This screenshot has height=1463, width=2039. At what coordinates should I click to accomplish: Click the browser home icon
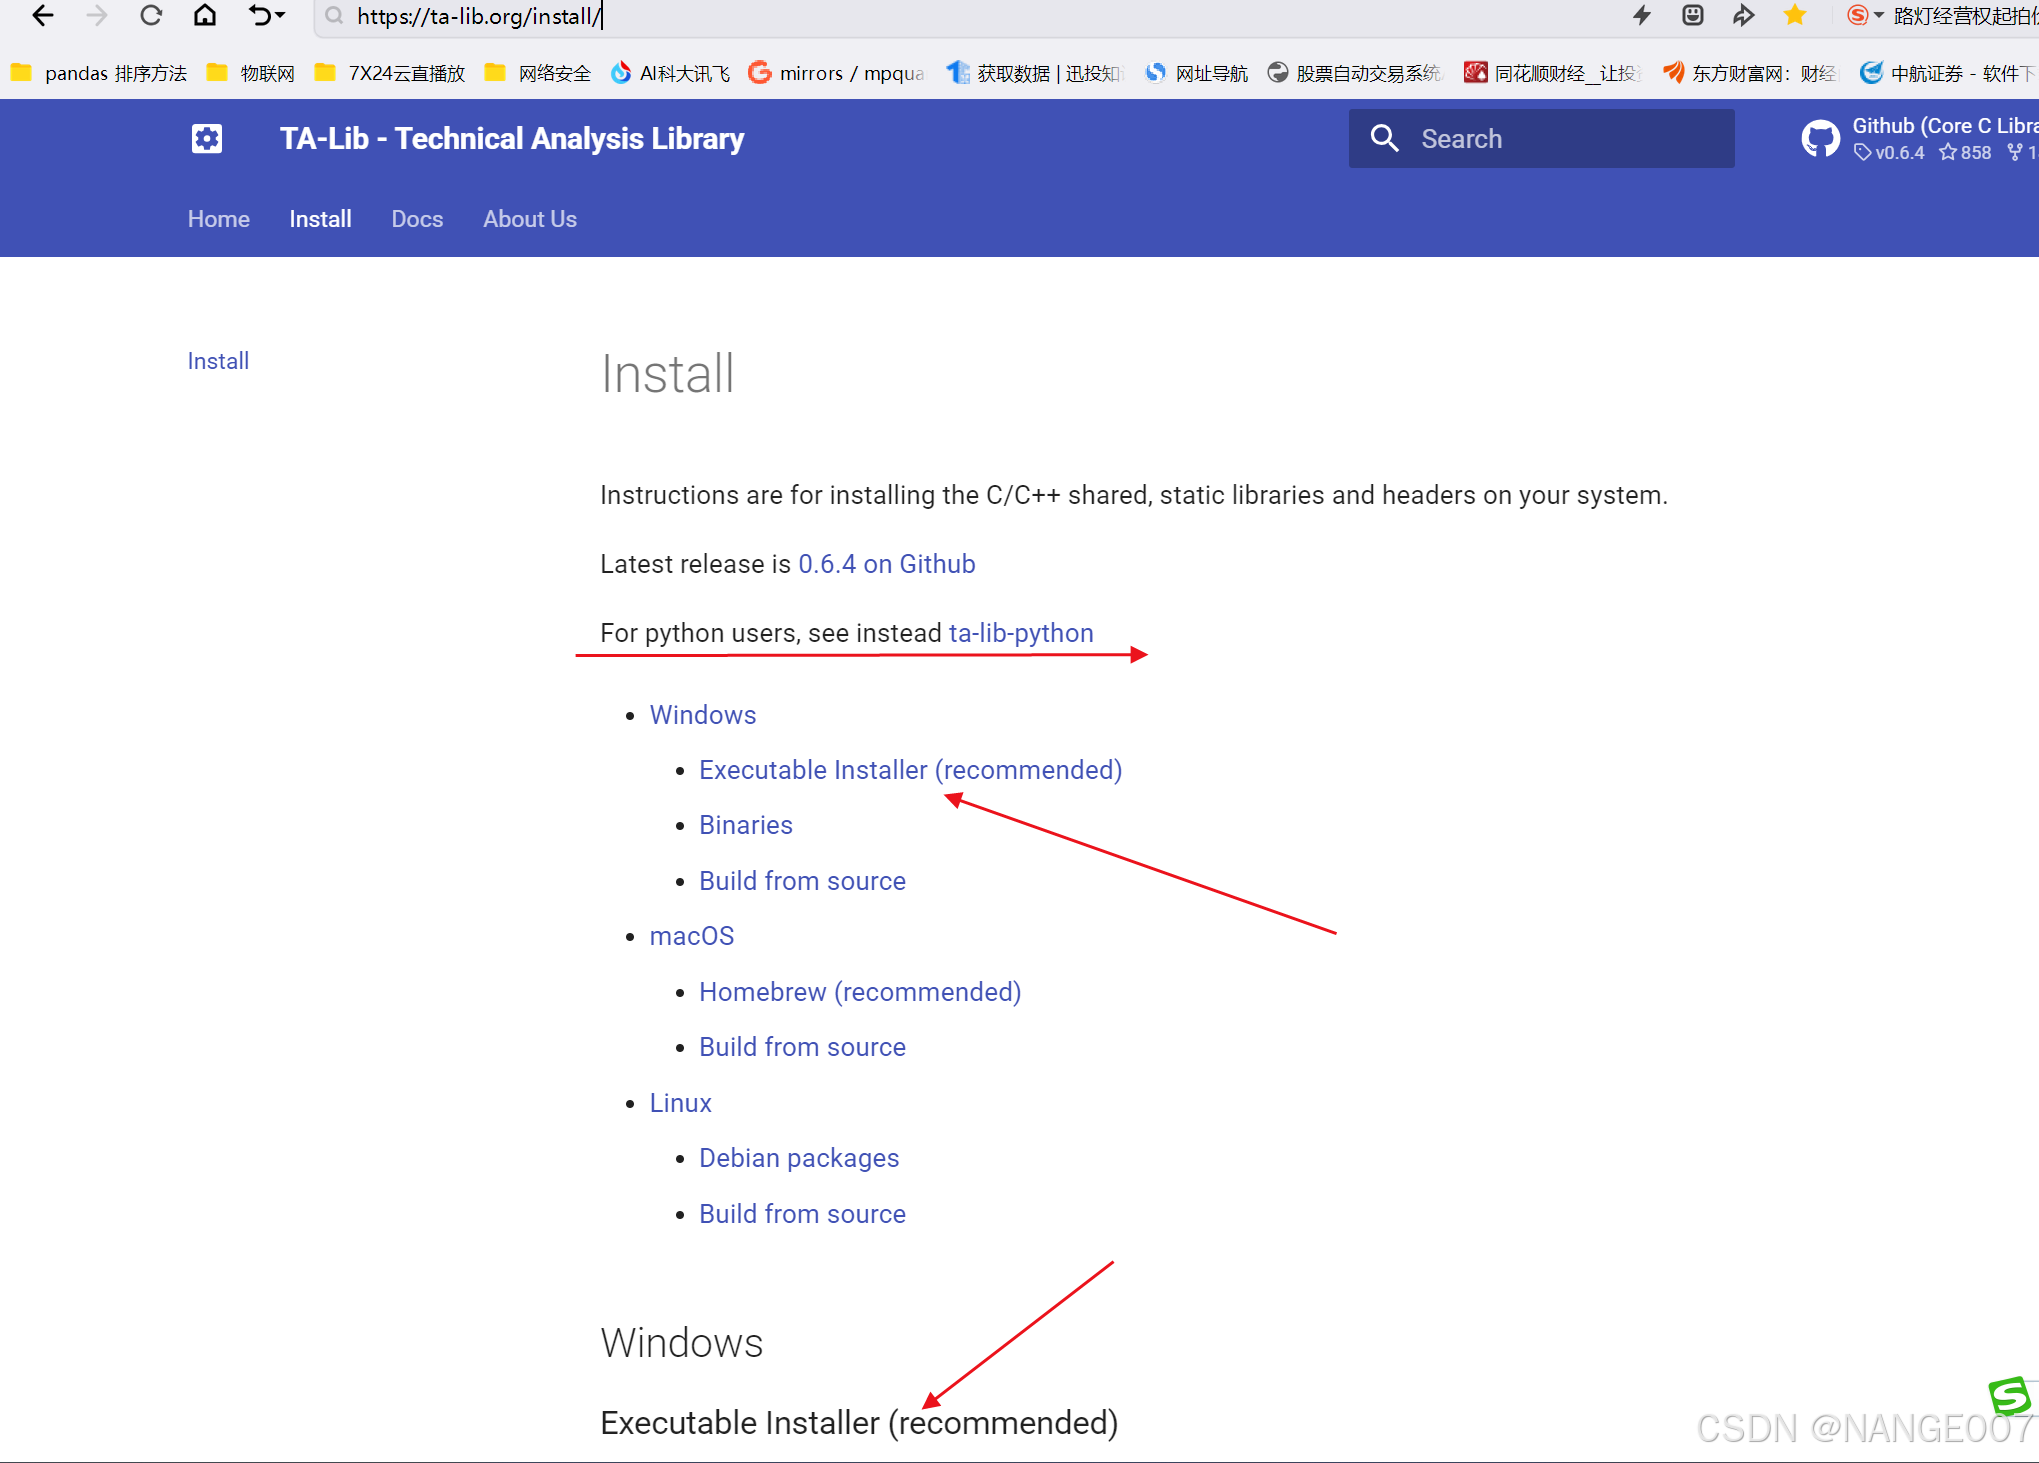coord(205,16)
